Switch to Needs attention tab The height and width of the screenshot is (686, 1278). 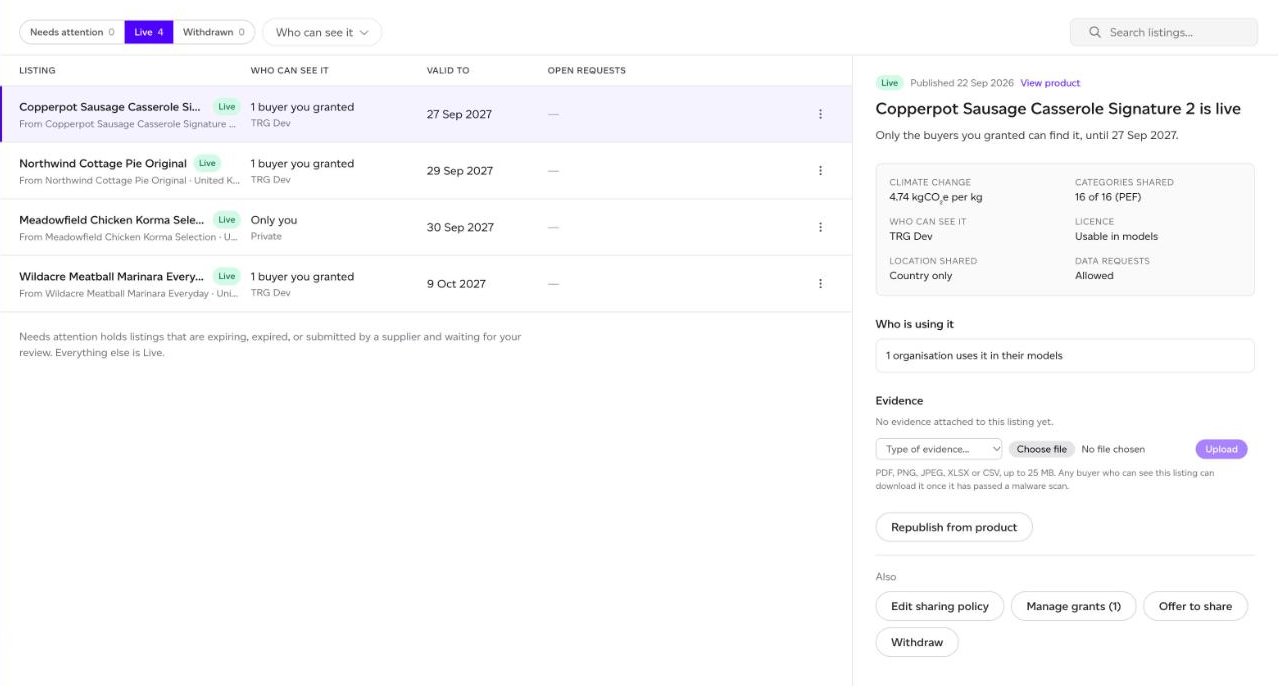point(72,32)
